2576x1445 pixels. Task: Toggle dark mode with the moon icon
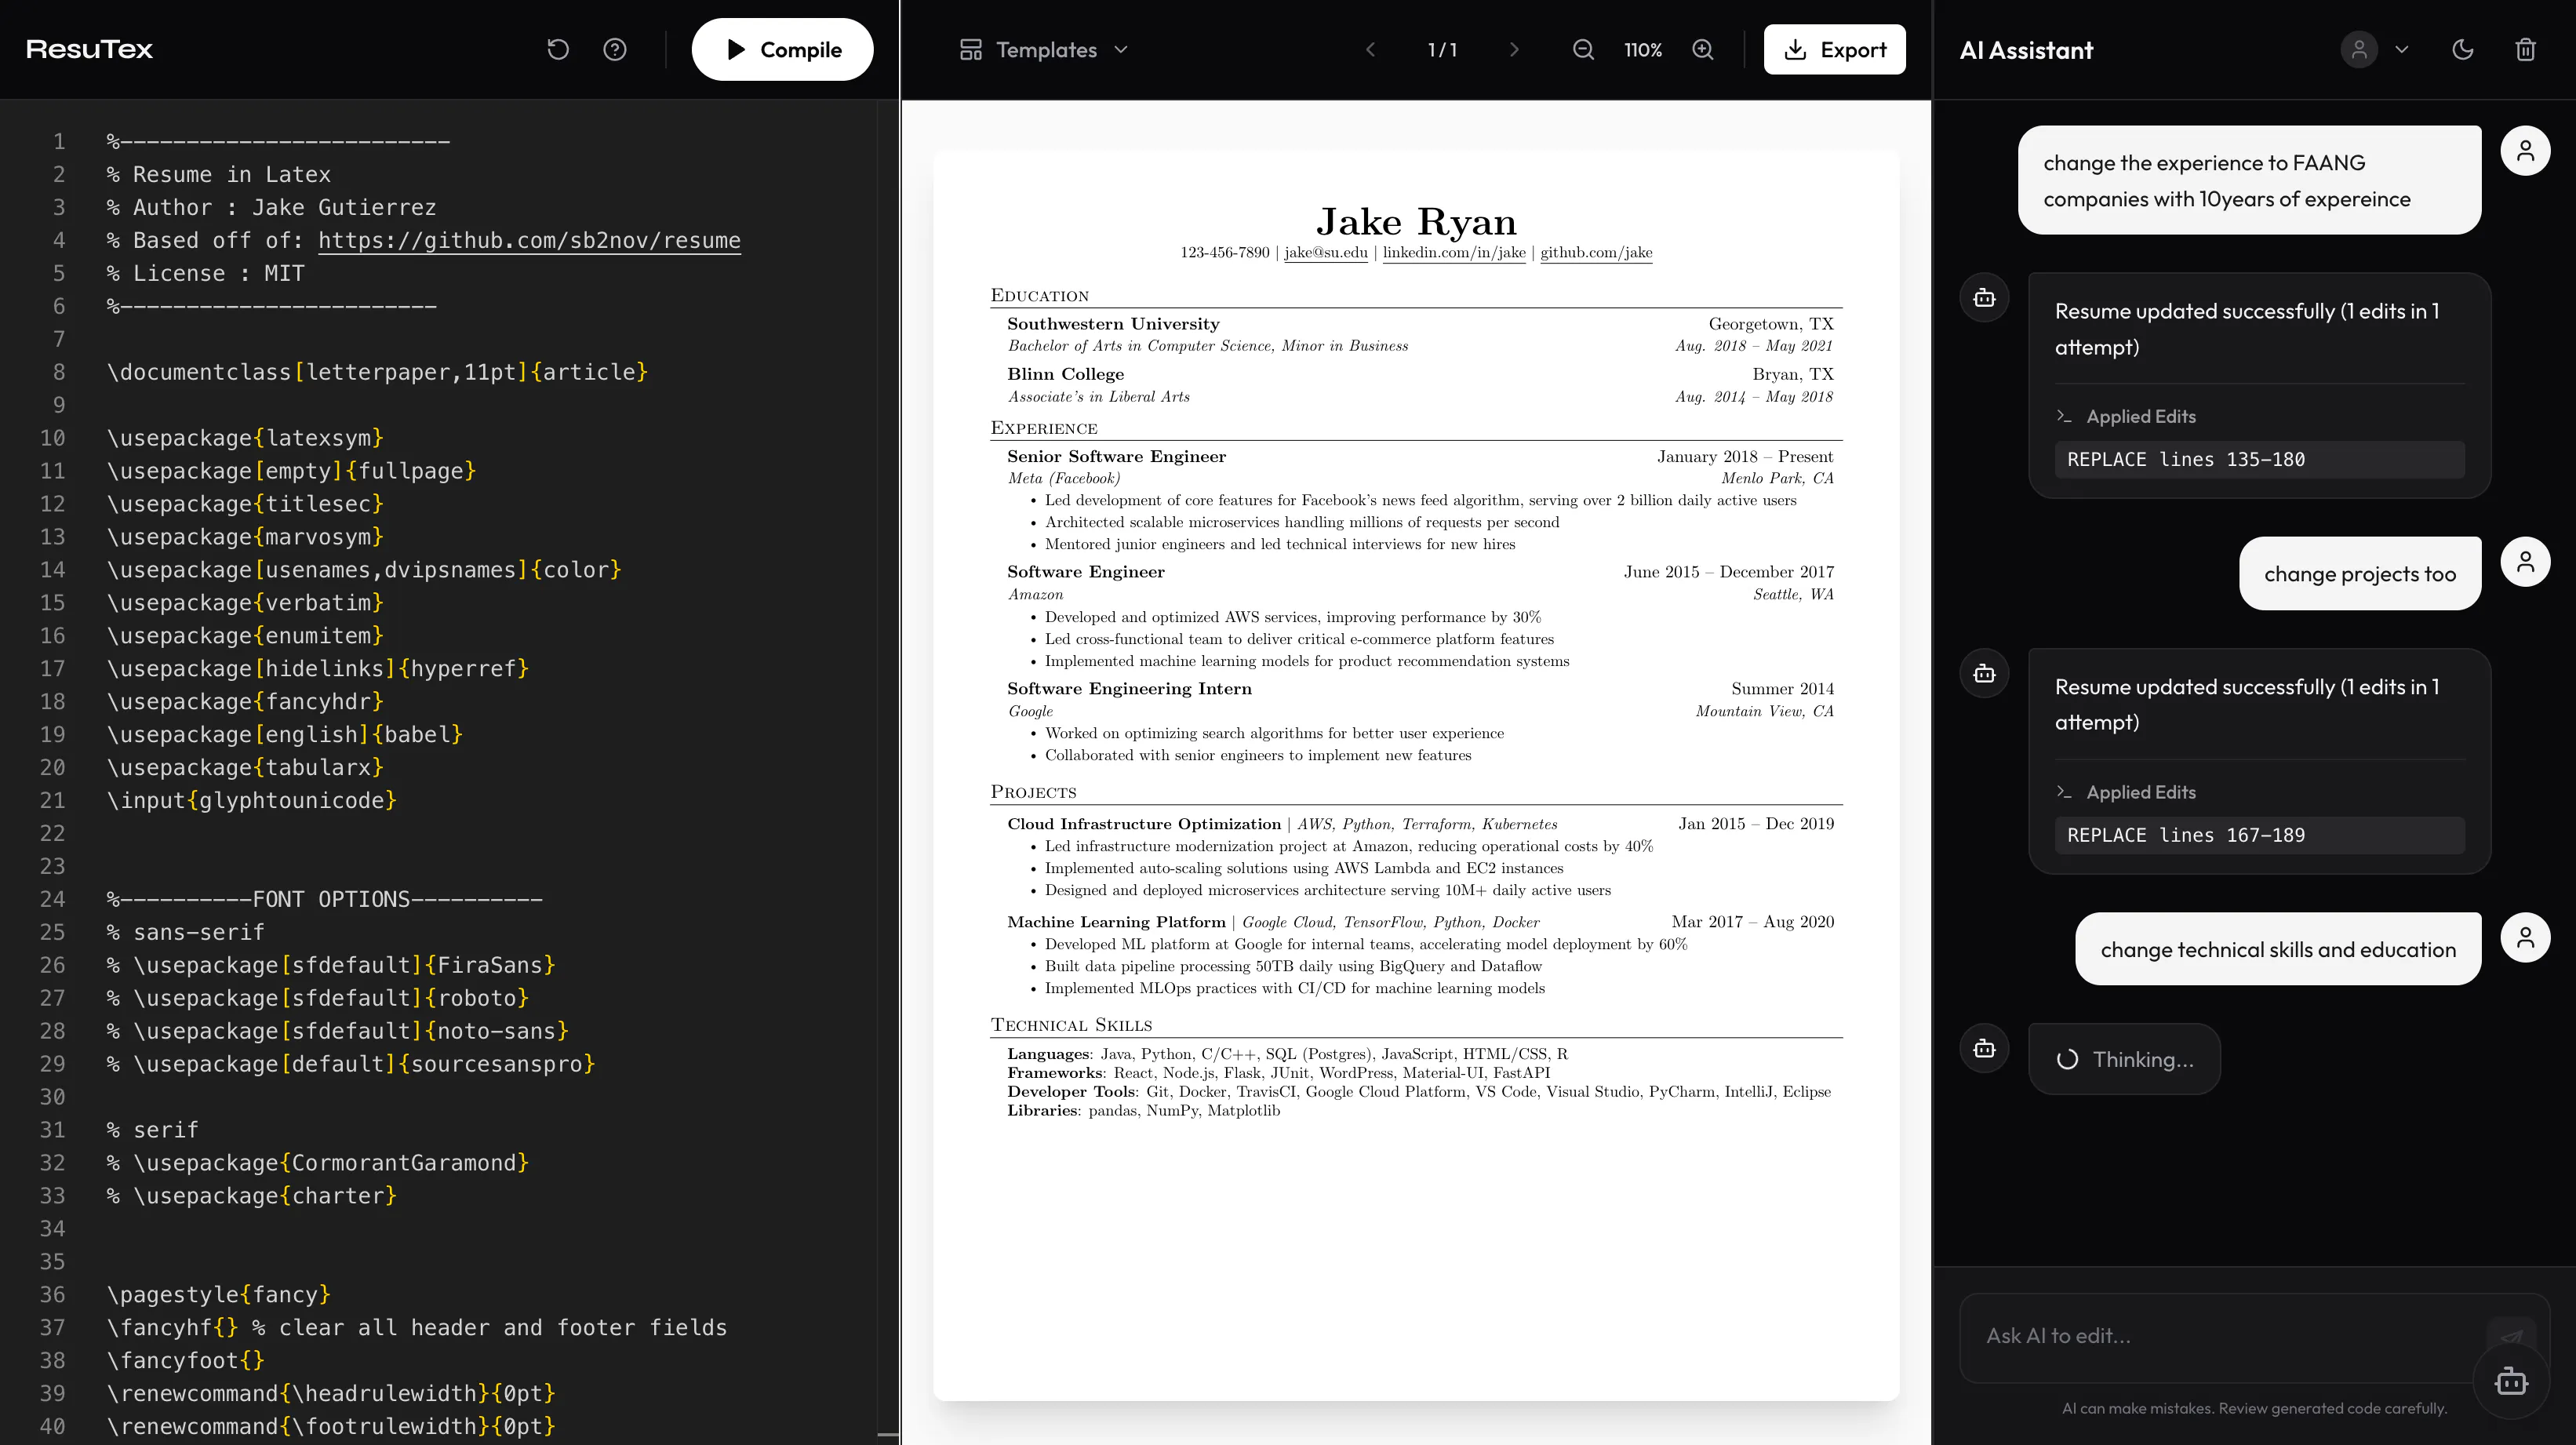tap(2463, 50)
